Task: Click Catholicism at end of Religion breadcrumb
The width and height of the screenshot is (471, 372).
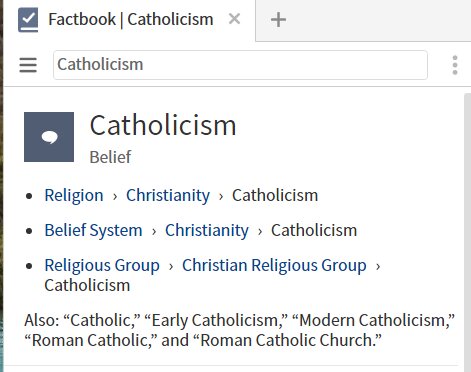Action: [x=275, y=195]
